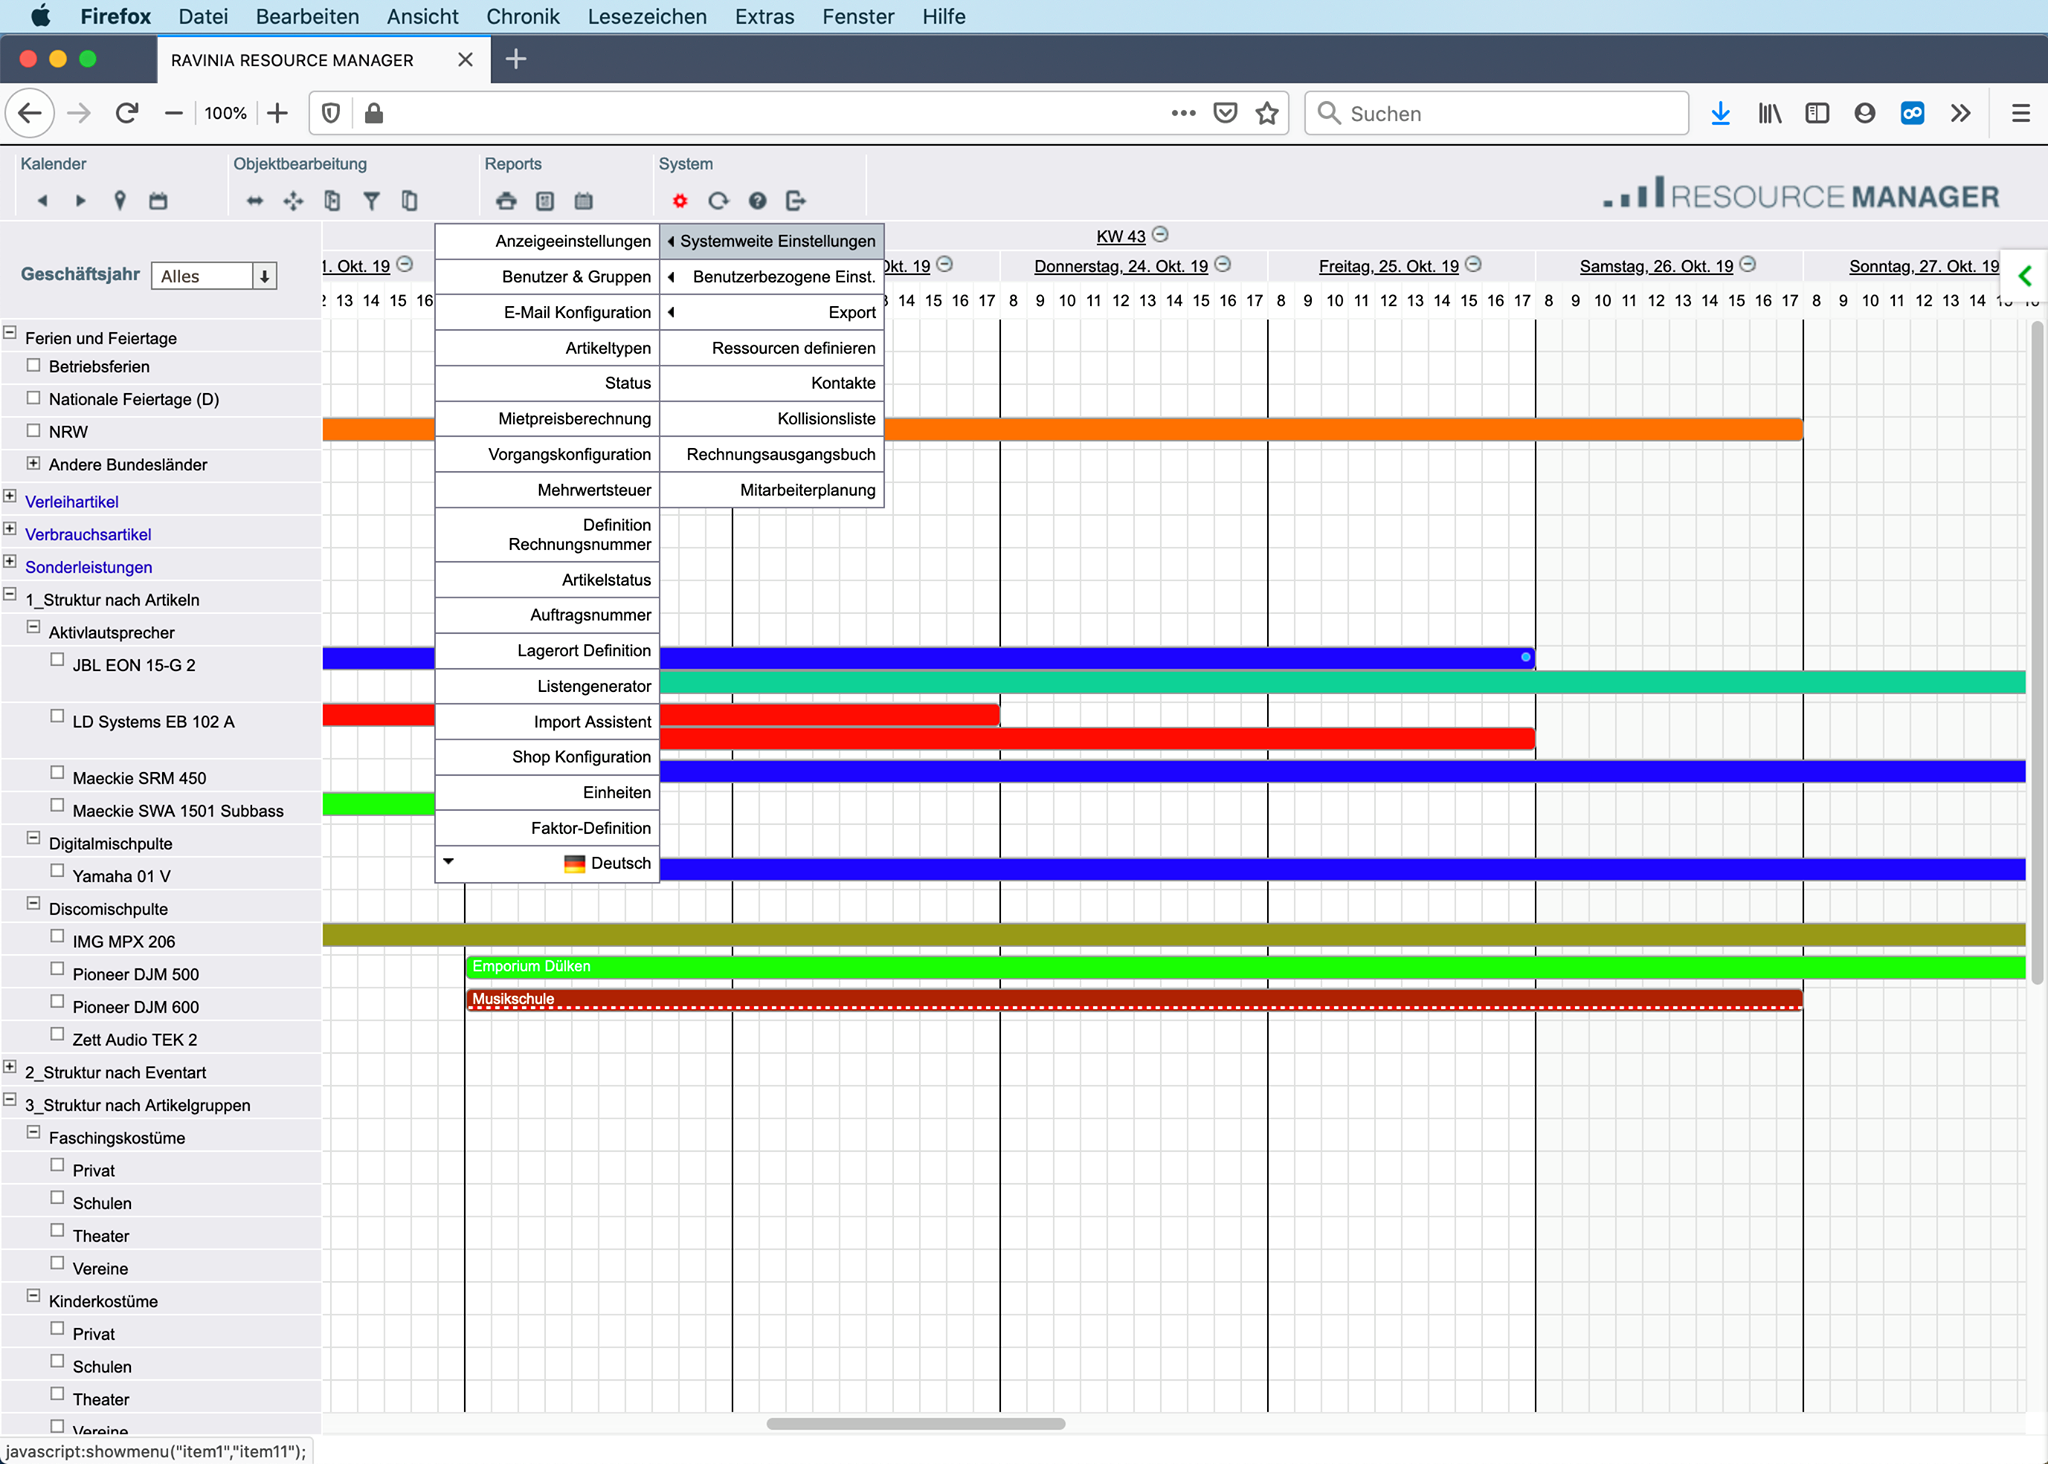2048x1464 pixels.
Task: Open the red settings gear icon
Action: coord(680,201)
